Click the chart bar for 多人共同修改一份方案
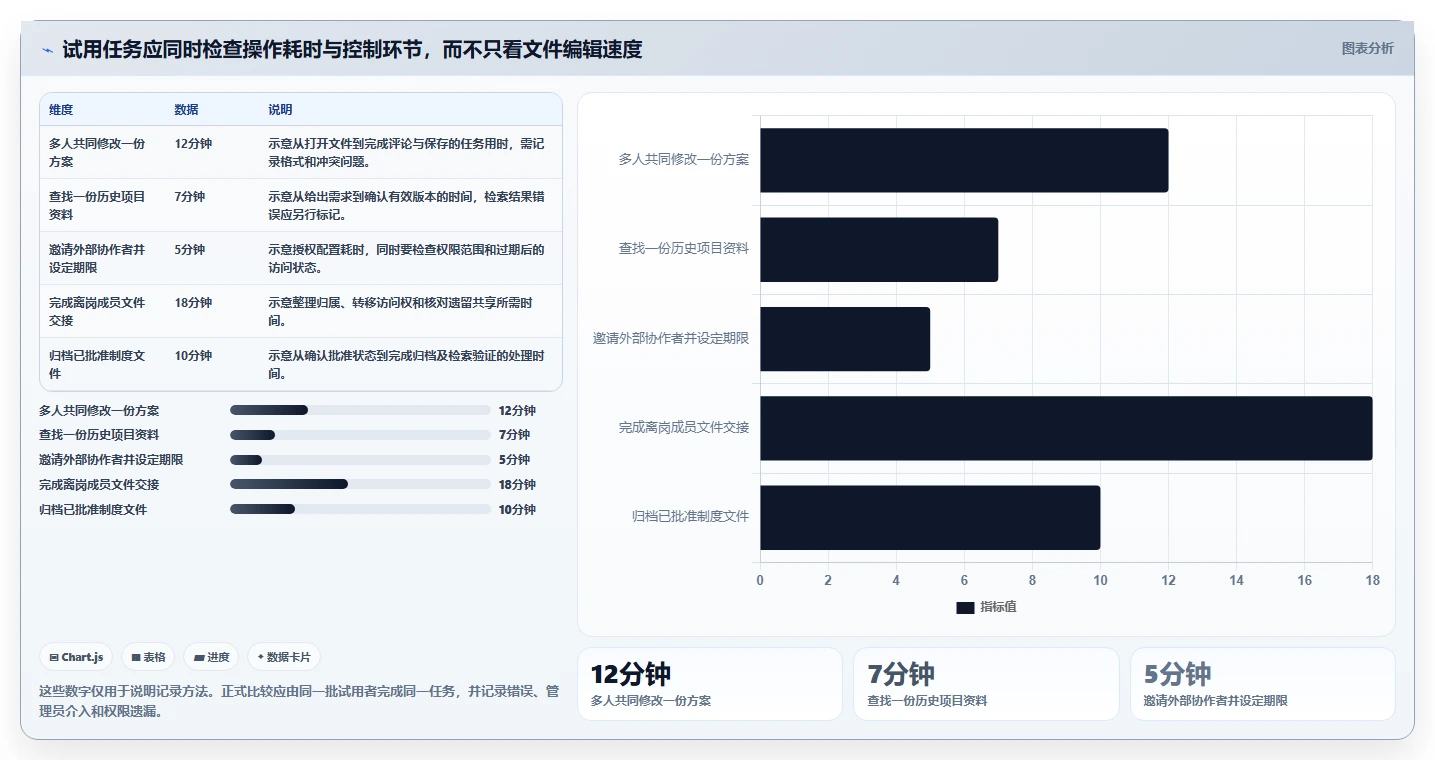This screenshot has height=760, width=1435. tap(964, 160)
